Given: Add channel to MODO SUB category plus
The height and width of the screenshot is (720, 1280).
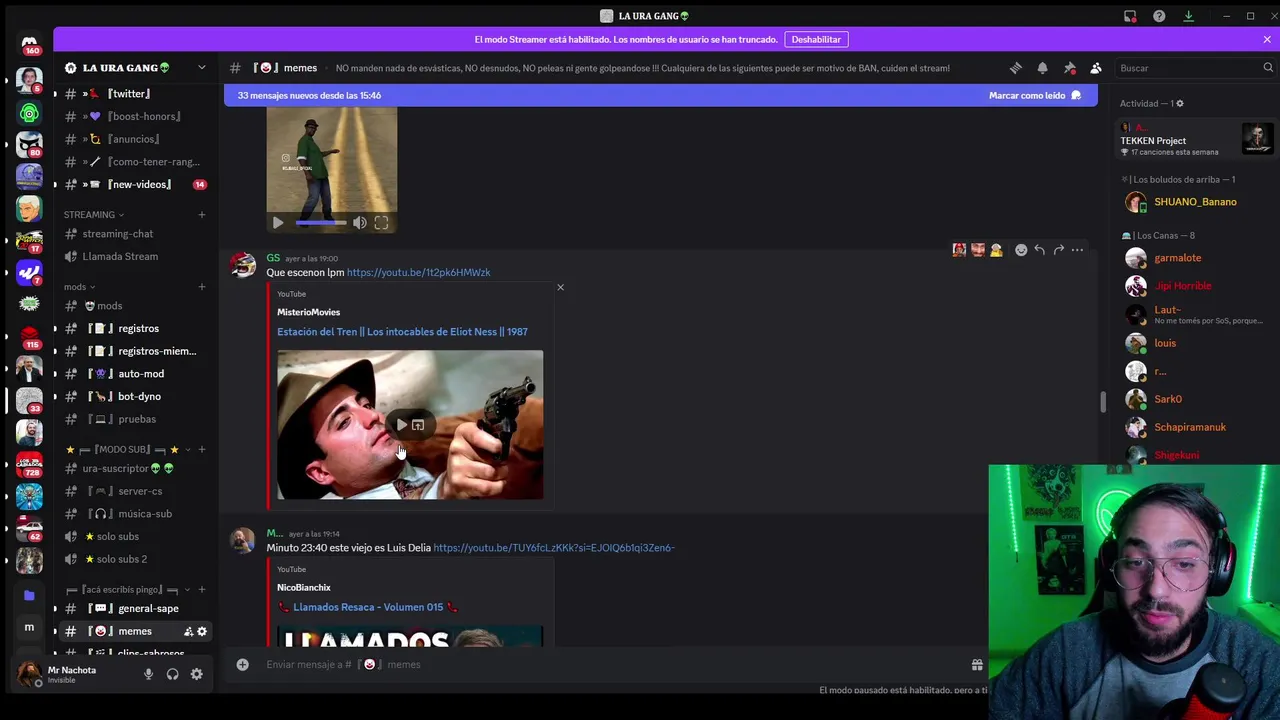Looking at the screenshot, I should (x=201, y=449).
